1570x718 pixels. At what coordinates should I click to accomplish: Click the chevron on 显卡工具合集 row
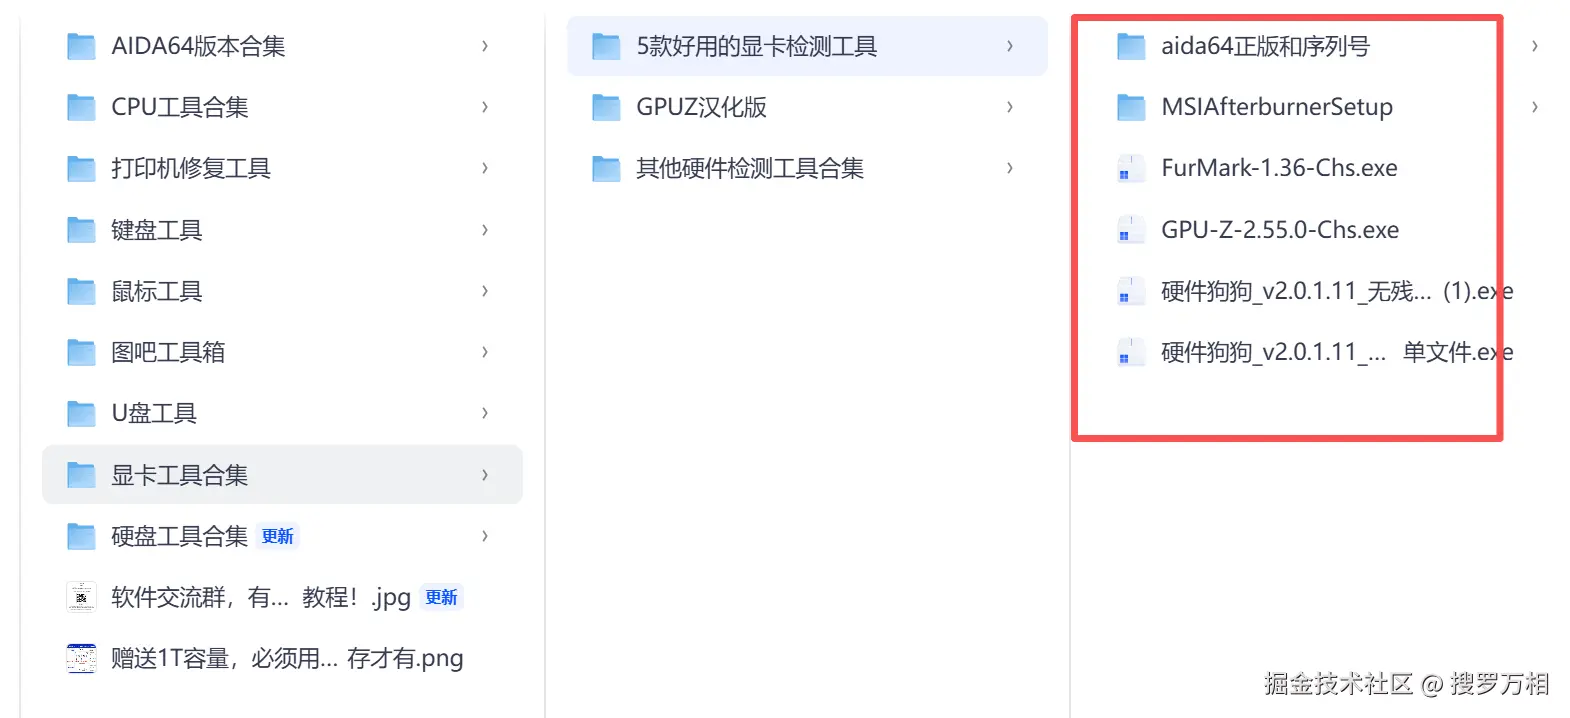(x=485, y=475)
